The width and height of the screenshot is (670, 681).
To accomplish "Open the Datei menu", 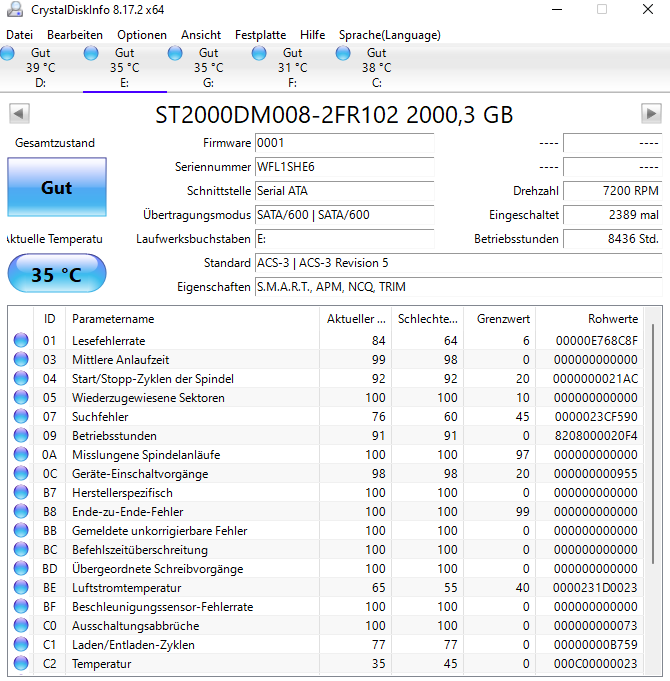I will pyautogui.click(x=20, y=35).
